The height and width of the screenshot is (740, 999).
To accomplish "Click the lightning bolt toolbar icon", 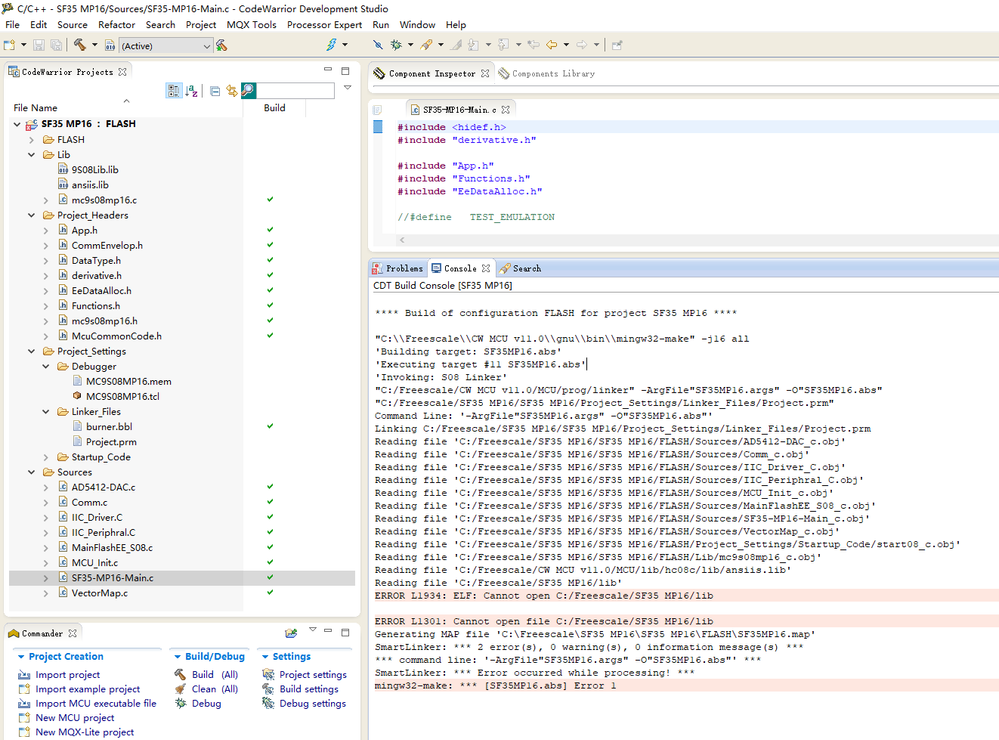I will click(x=331, y=45).
